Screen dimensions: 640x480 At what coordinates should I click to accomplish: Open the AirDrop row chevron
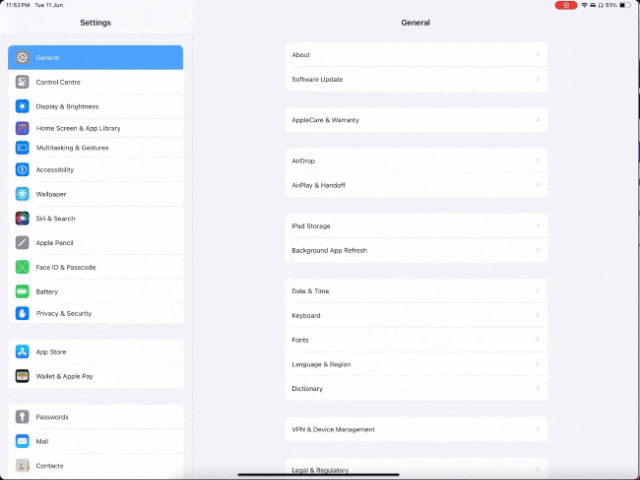[x=538, y=161]
